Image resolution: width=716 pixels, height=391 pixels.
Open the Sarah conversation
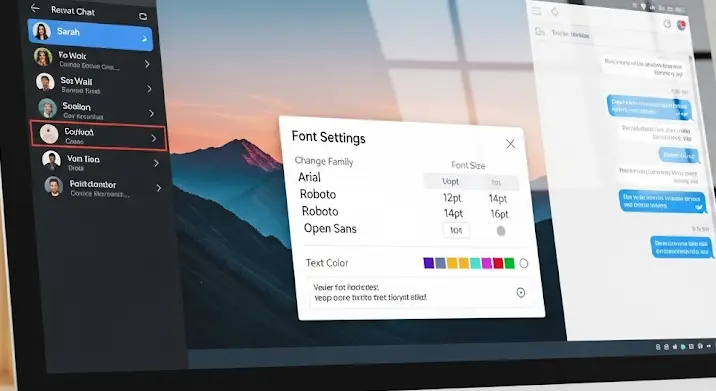click(x=90, y=33)
